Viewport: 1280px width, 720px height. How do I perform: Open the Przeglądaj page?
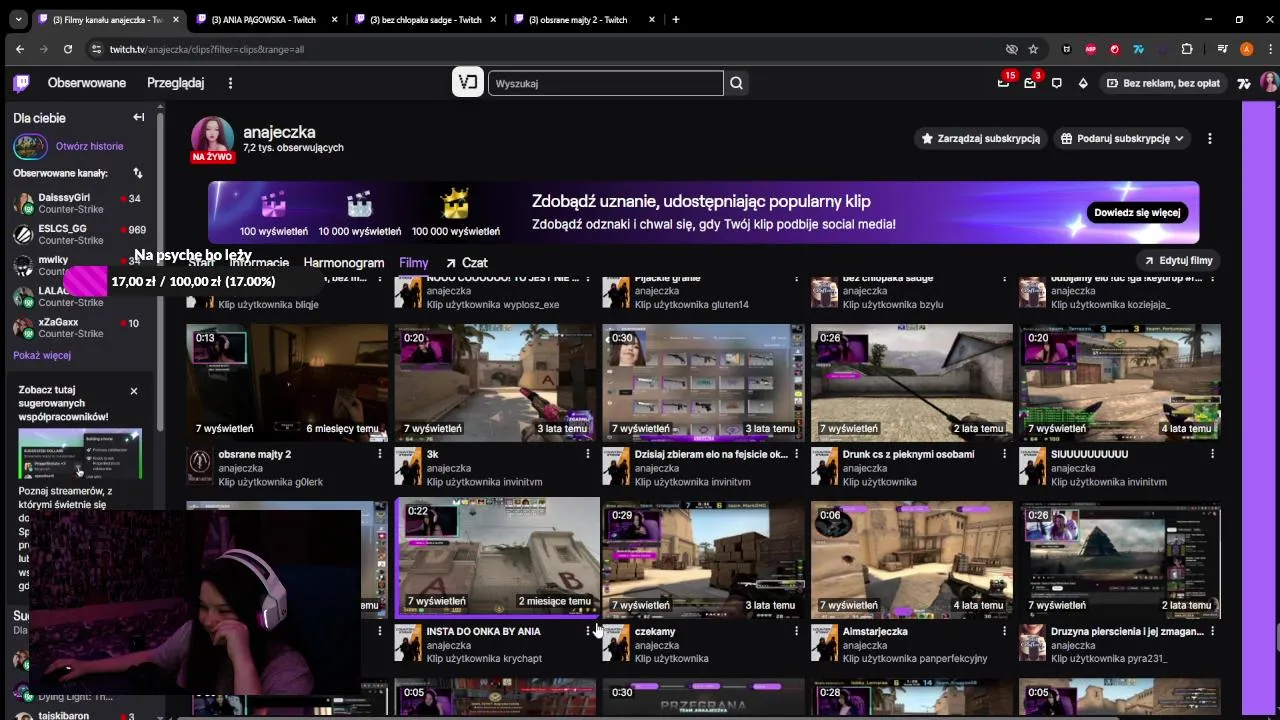coord(175,83)
